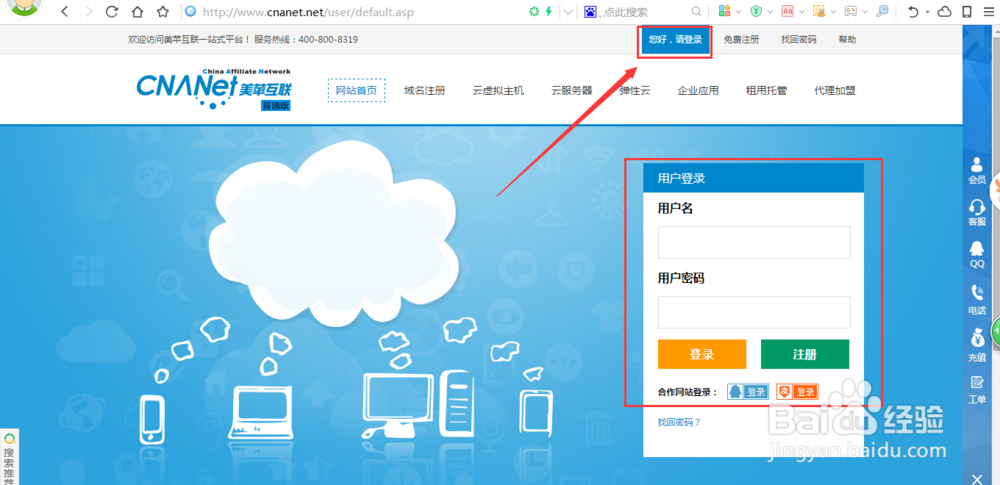Click the green circular refresh icon in address bar

coord(534,11)
